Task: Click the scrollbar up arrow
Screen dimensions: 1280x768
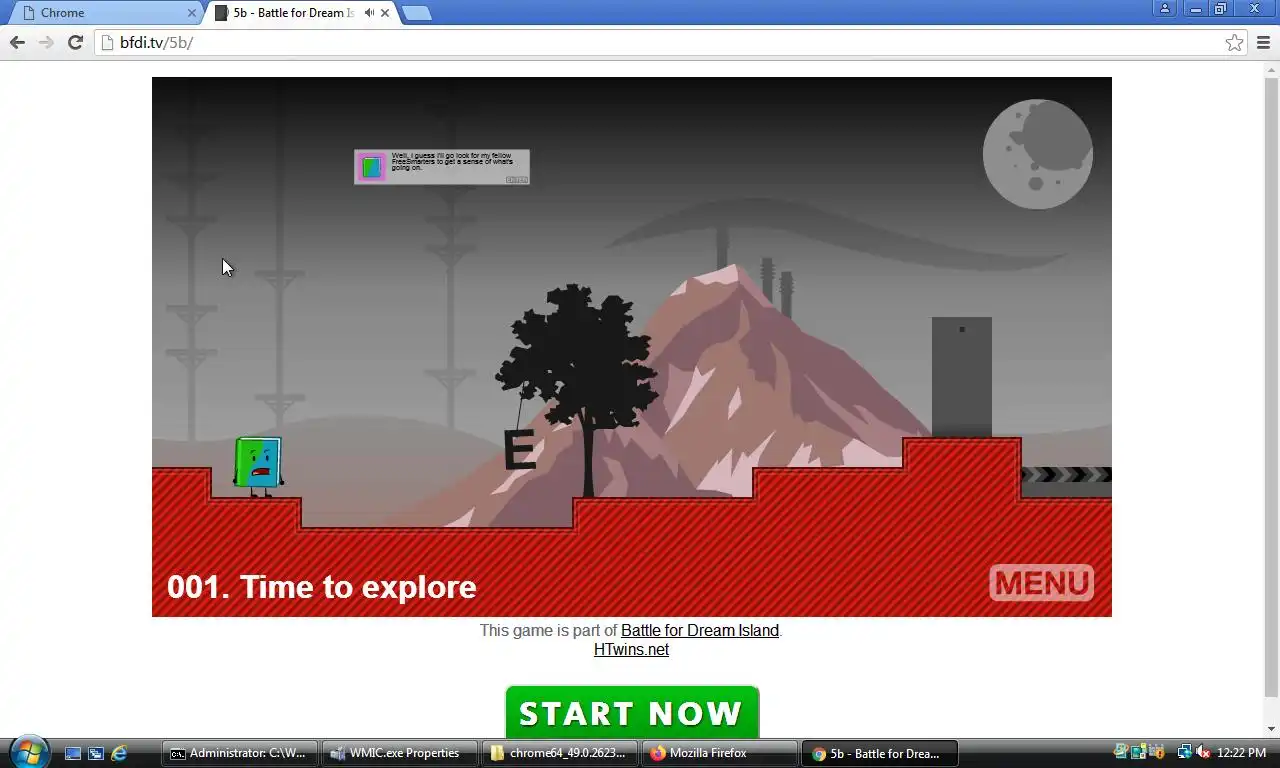Action: pos(1271,68)
